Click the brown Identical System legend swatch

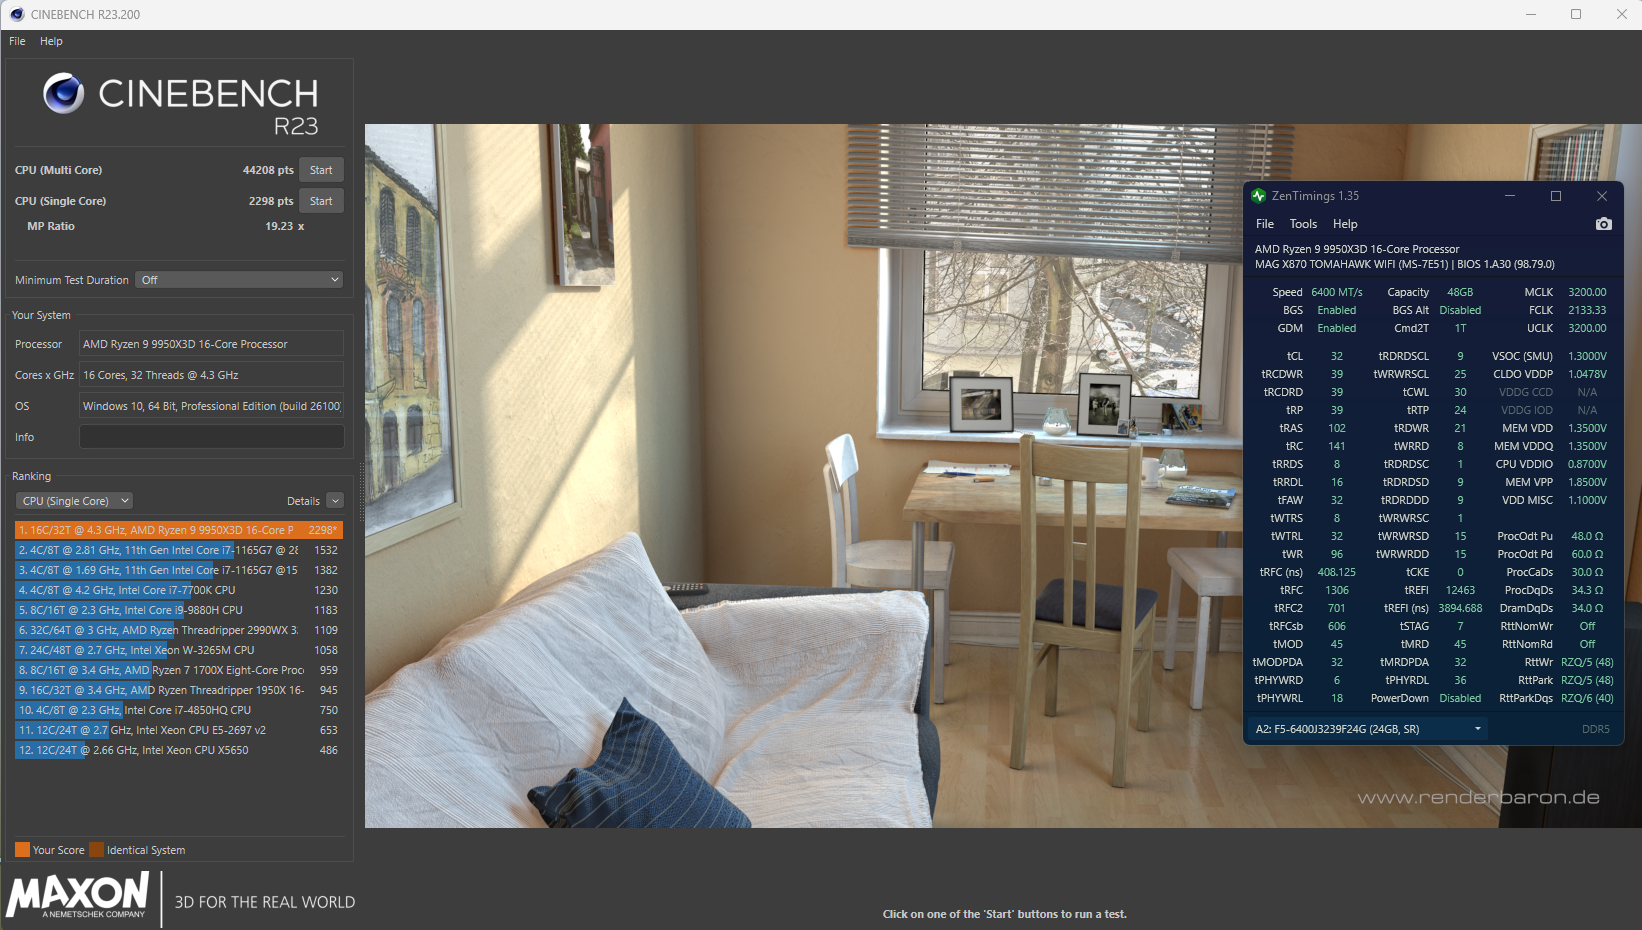tap(96, 850)
